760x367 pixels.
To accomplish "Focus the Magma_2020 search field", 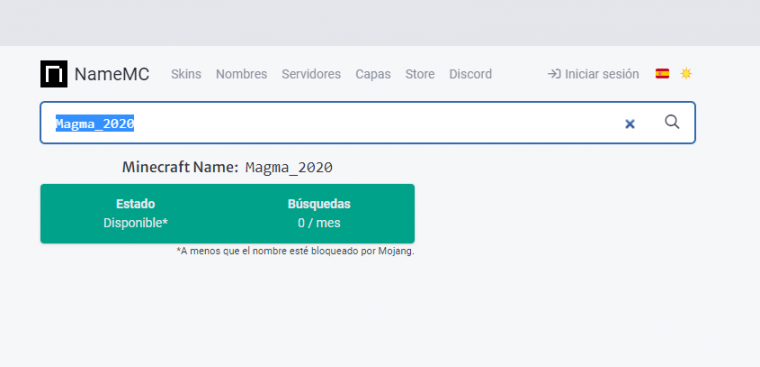I will pyautogui.click(x=367, y=123).
